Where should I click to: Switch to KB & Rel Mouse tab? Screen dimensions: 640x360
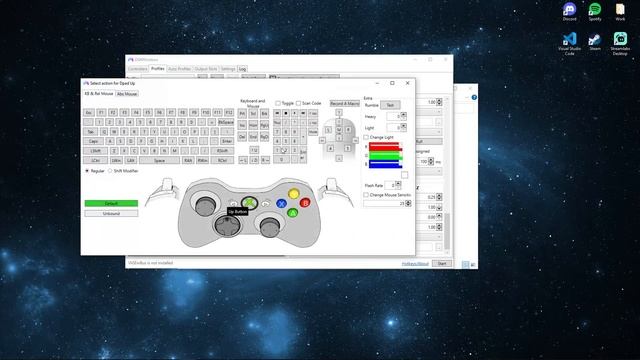(x=99, y=93)
